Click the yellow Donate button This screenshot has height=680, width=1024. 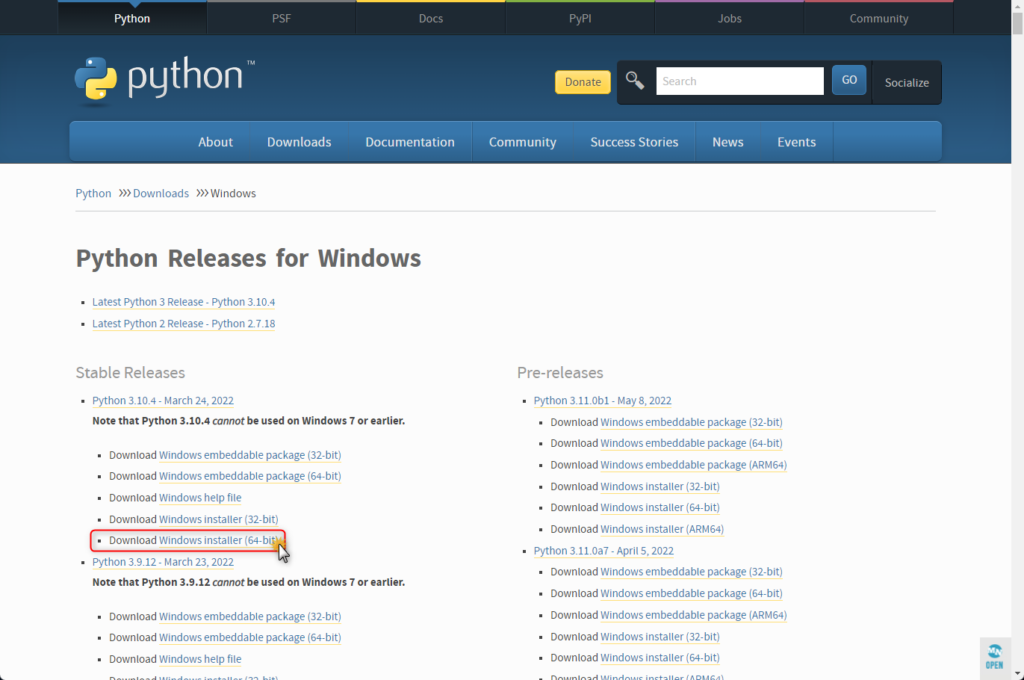tap(583, 82)
